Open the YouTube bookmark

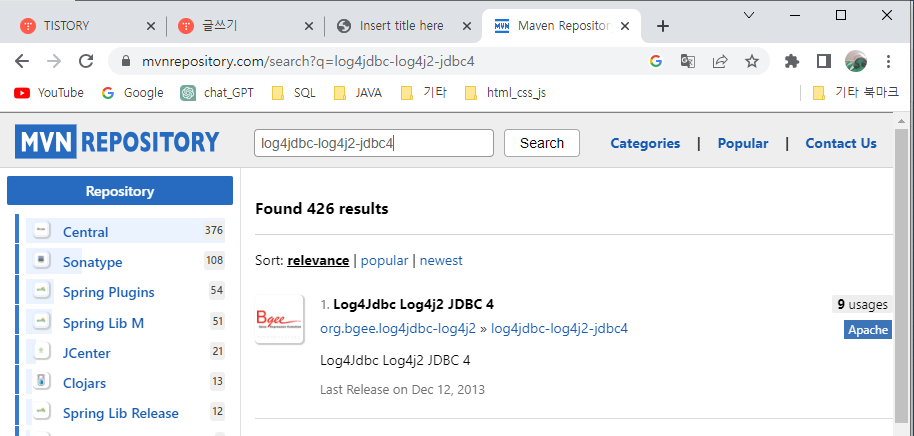[x=49, y=93]
